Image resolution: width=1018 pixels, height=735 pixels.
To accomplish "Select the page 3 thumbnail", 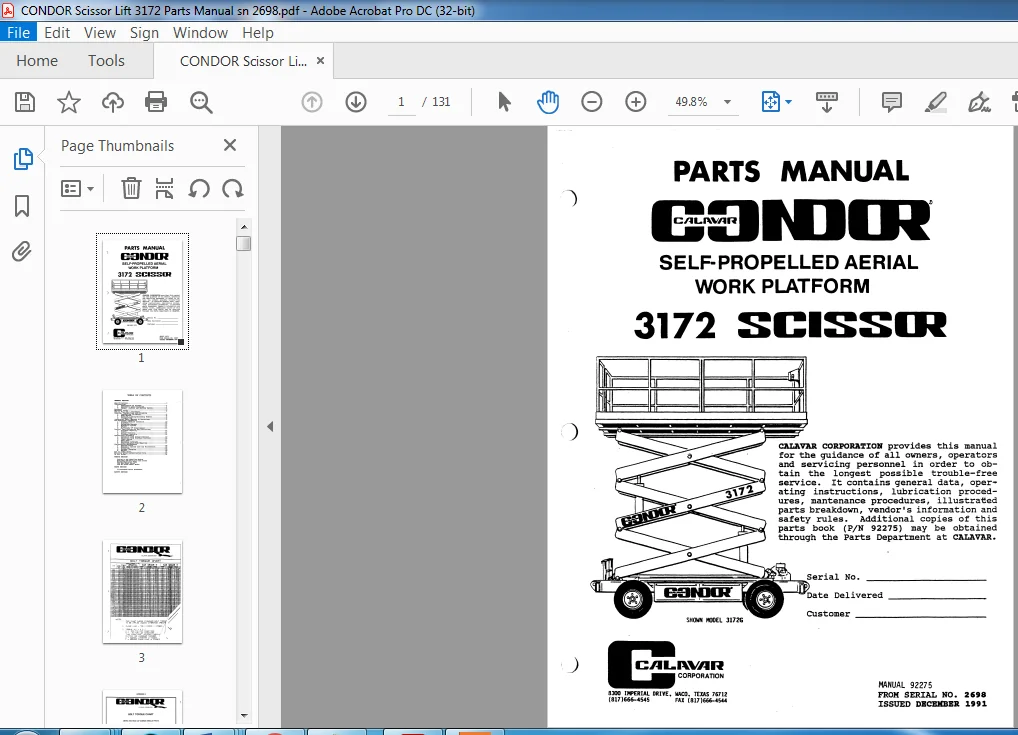I will [x=142, y=592].
